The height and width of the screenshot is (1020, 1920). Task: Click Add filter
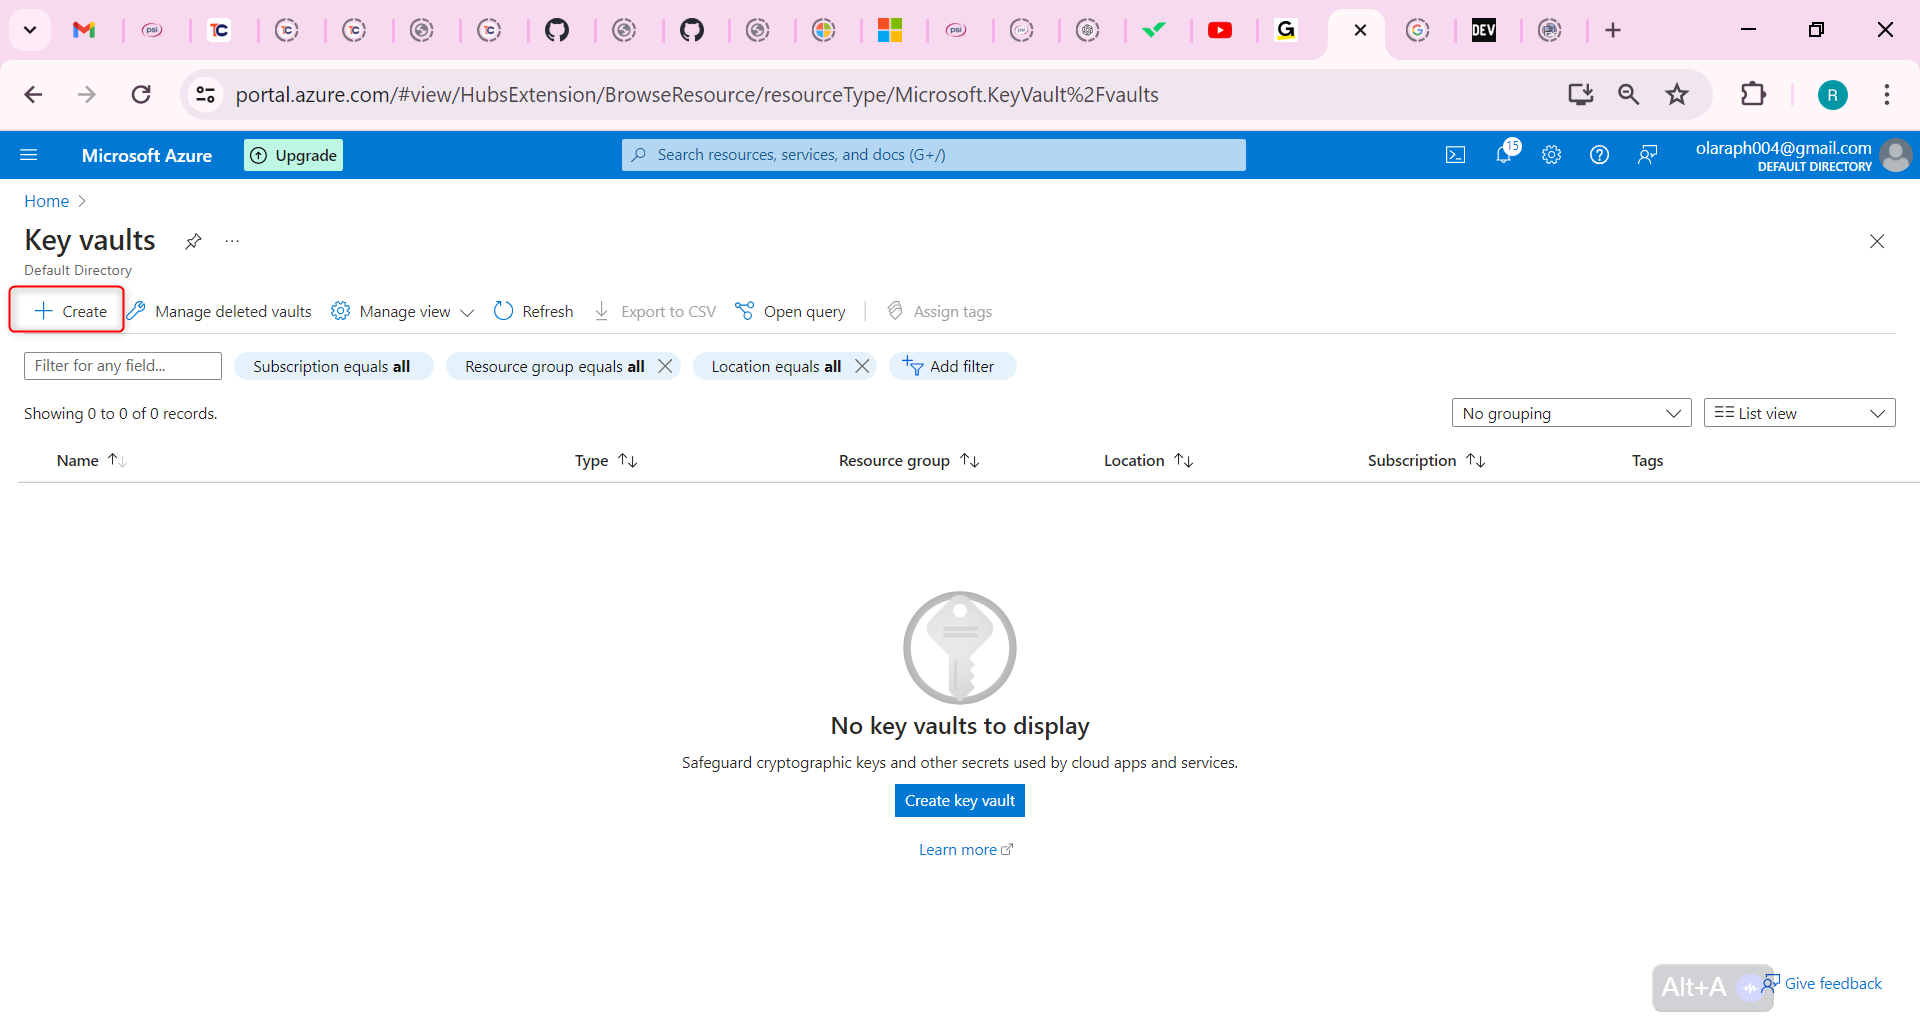pos(952,366)
